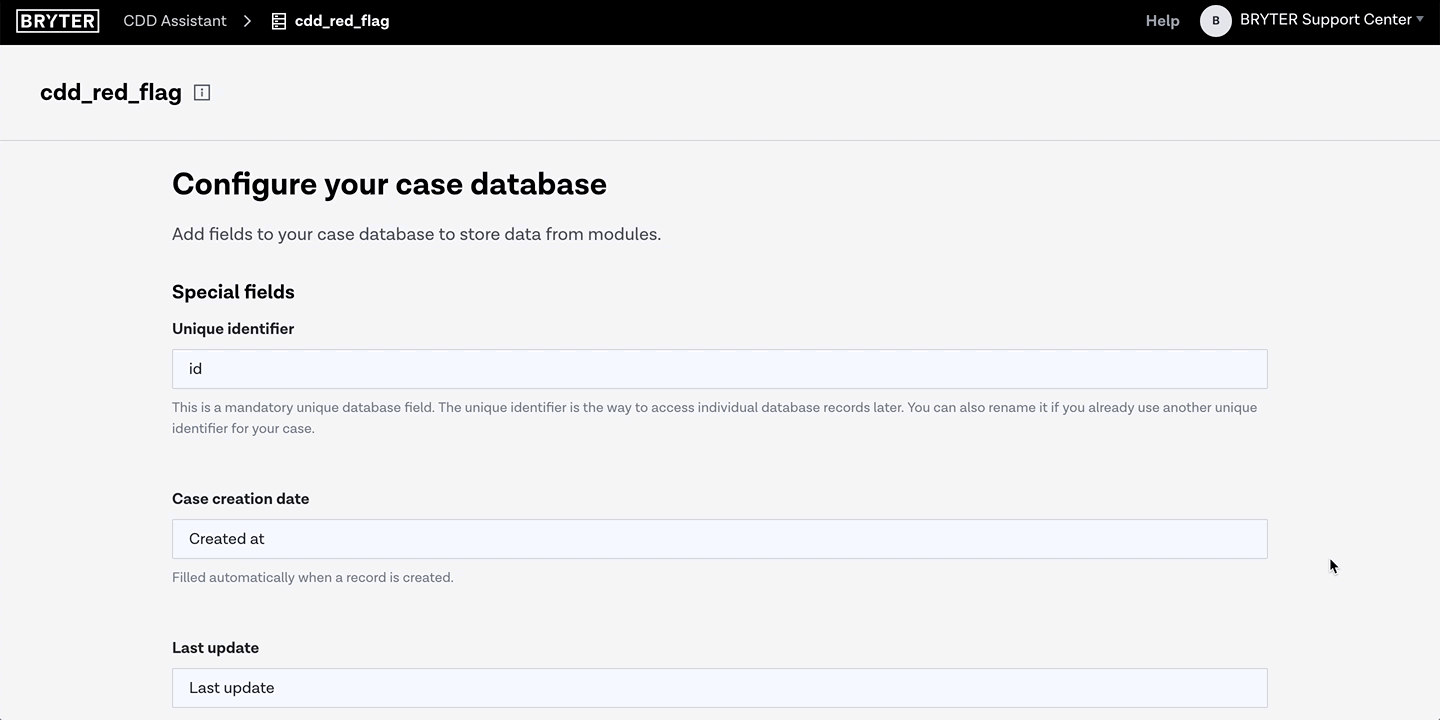Click the BRYTER logo
Image resolution: width=1440 pixels, height=720 pixels.
[58, 21]
